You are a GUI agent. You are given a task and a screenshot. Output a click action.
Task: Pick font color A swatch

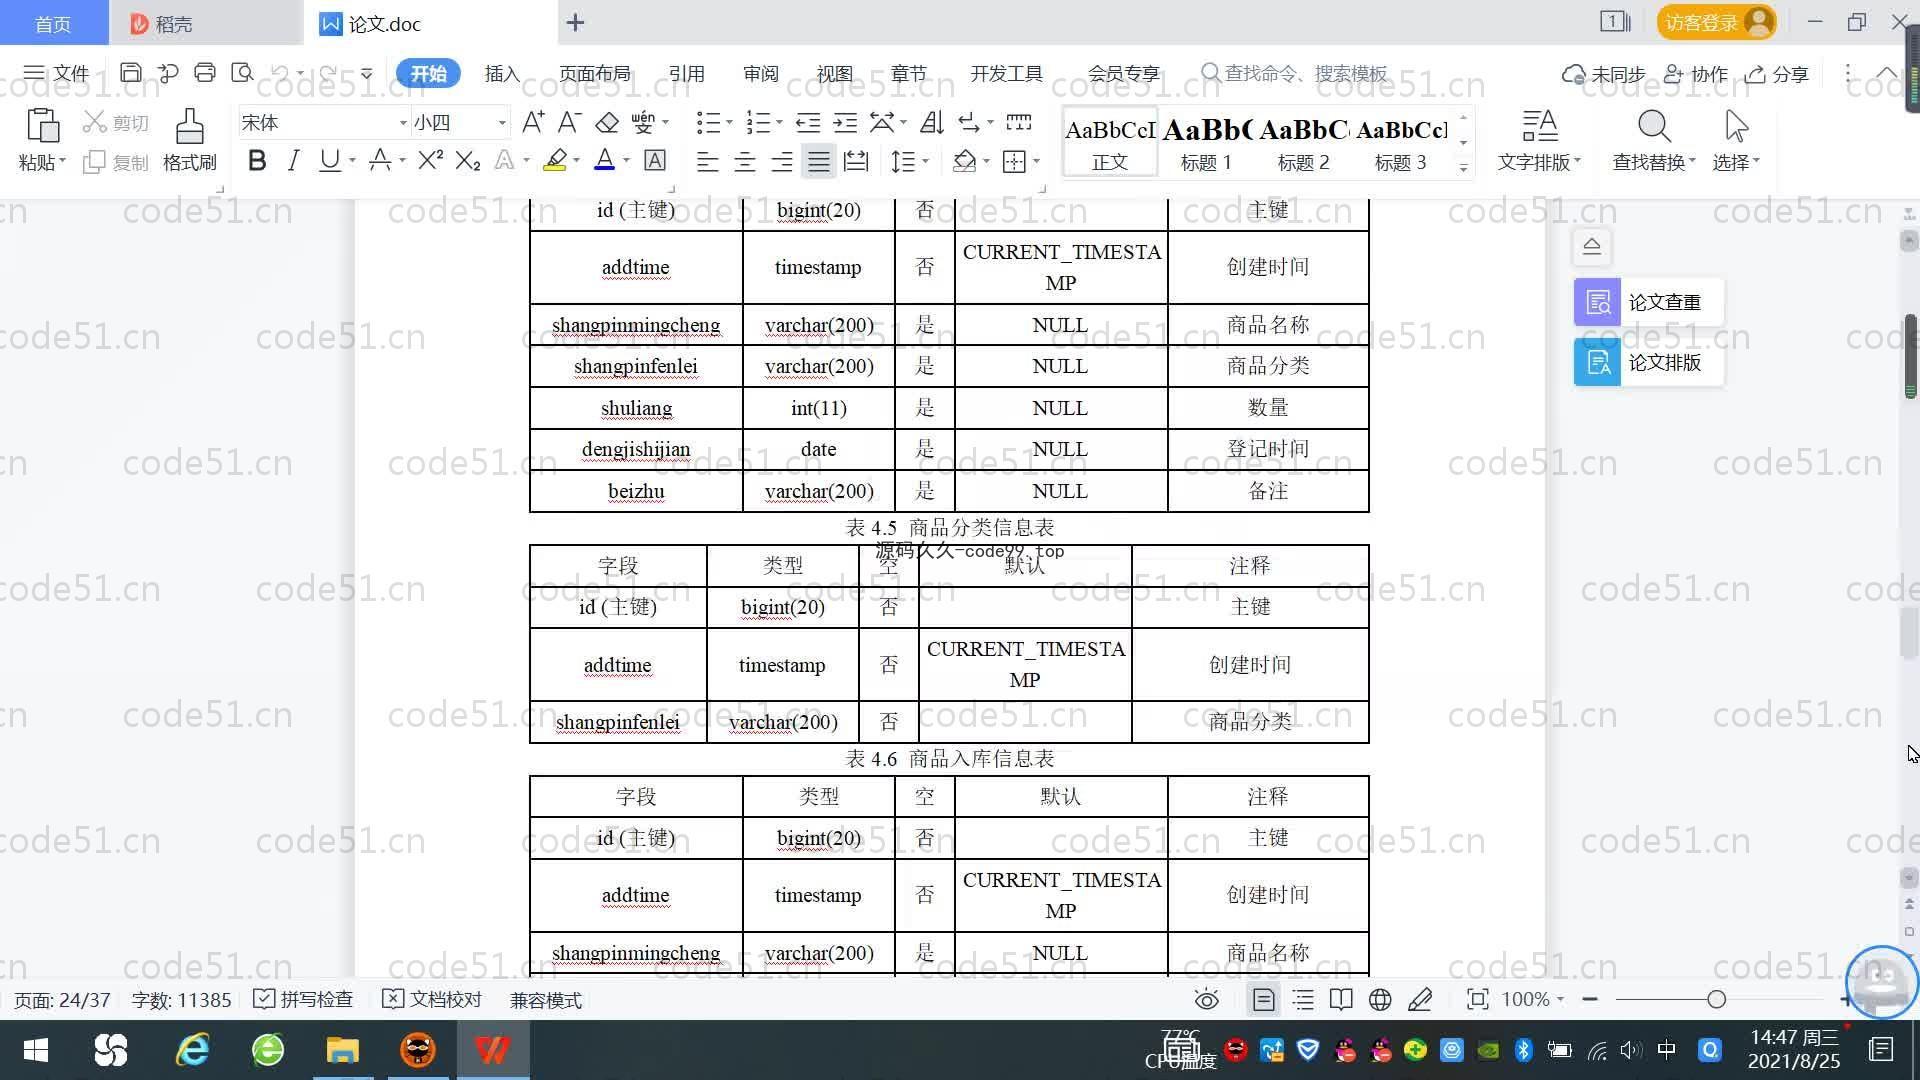click(604, 161)
